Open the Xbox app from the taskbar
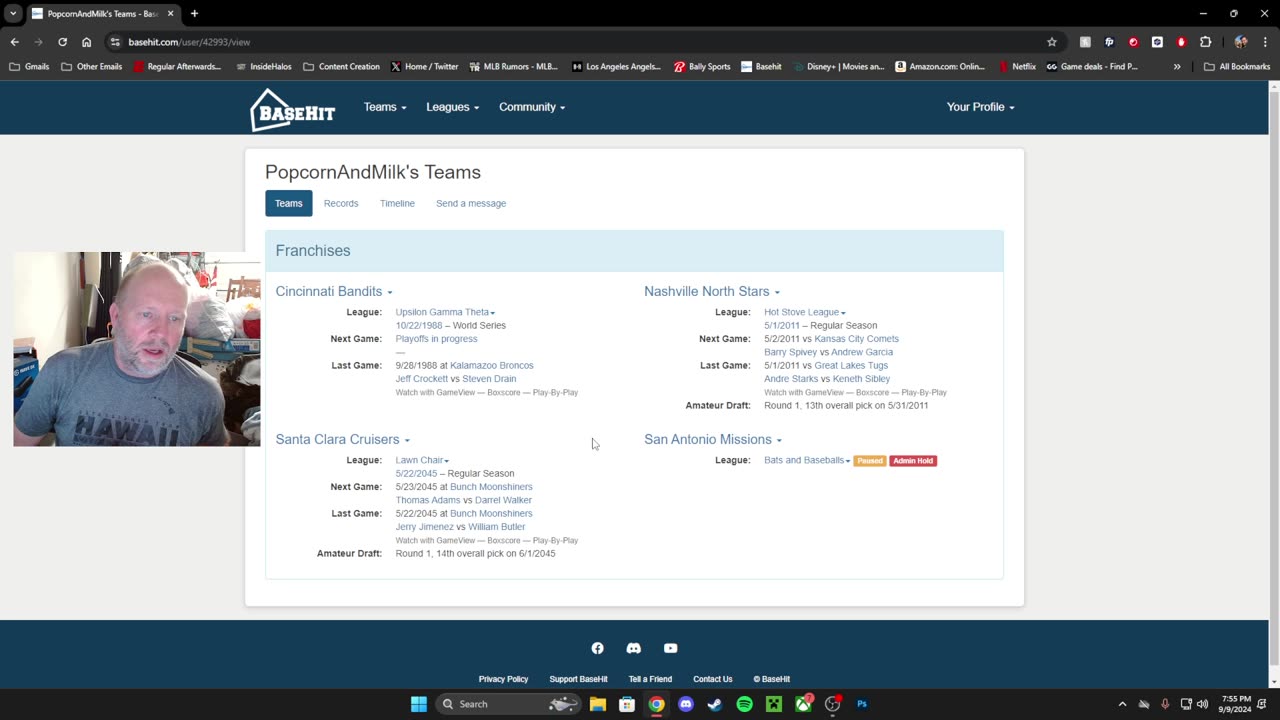The width and height of the screenshot is (1280, 720). tap(803, 704)
